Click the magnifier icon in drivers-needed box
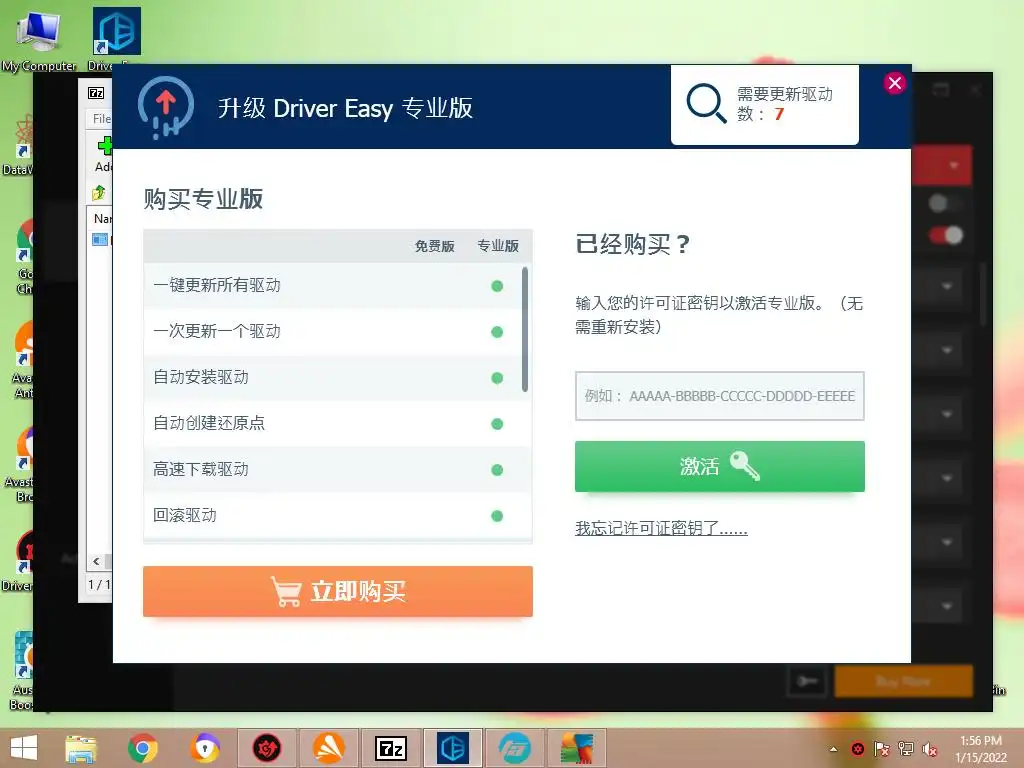The image size is (1024, 768). click(706, 103)
